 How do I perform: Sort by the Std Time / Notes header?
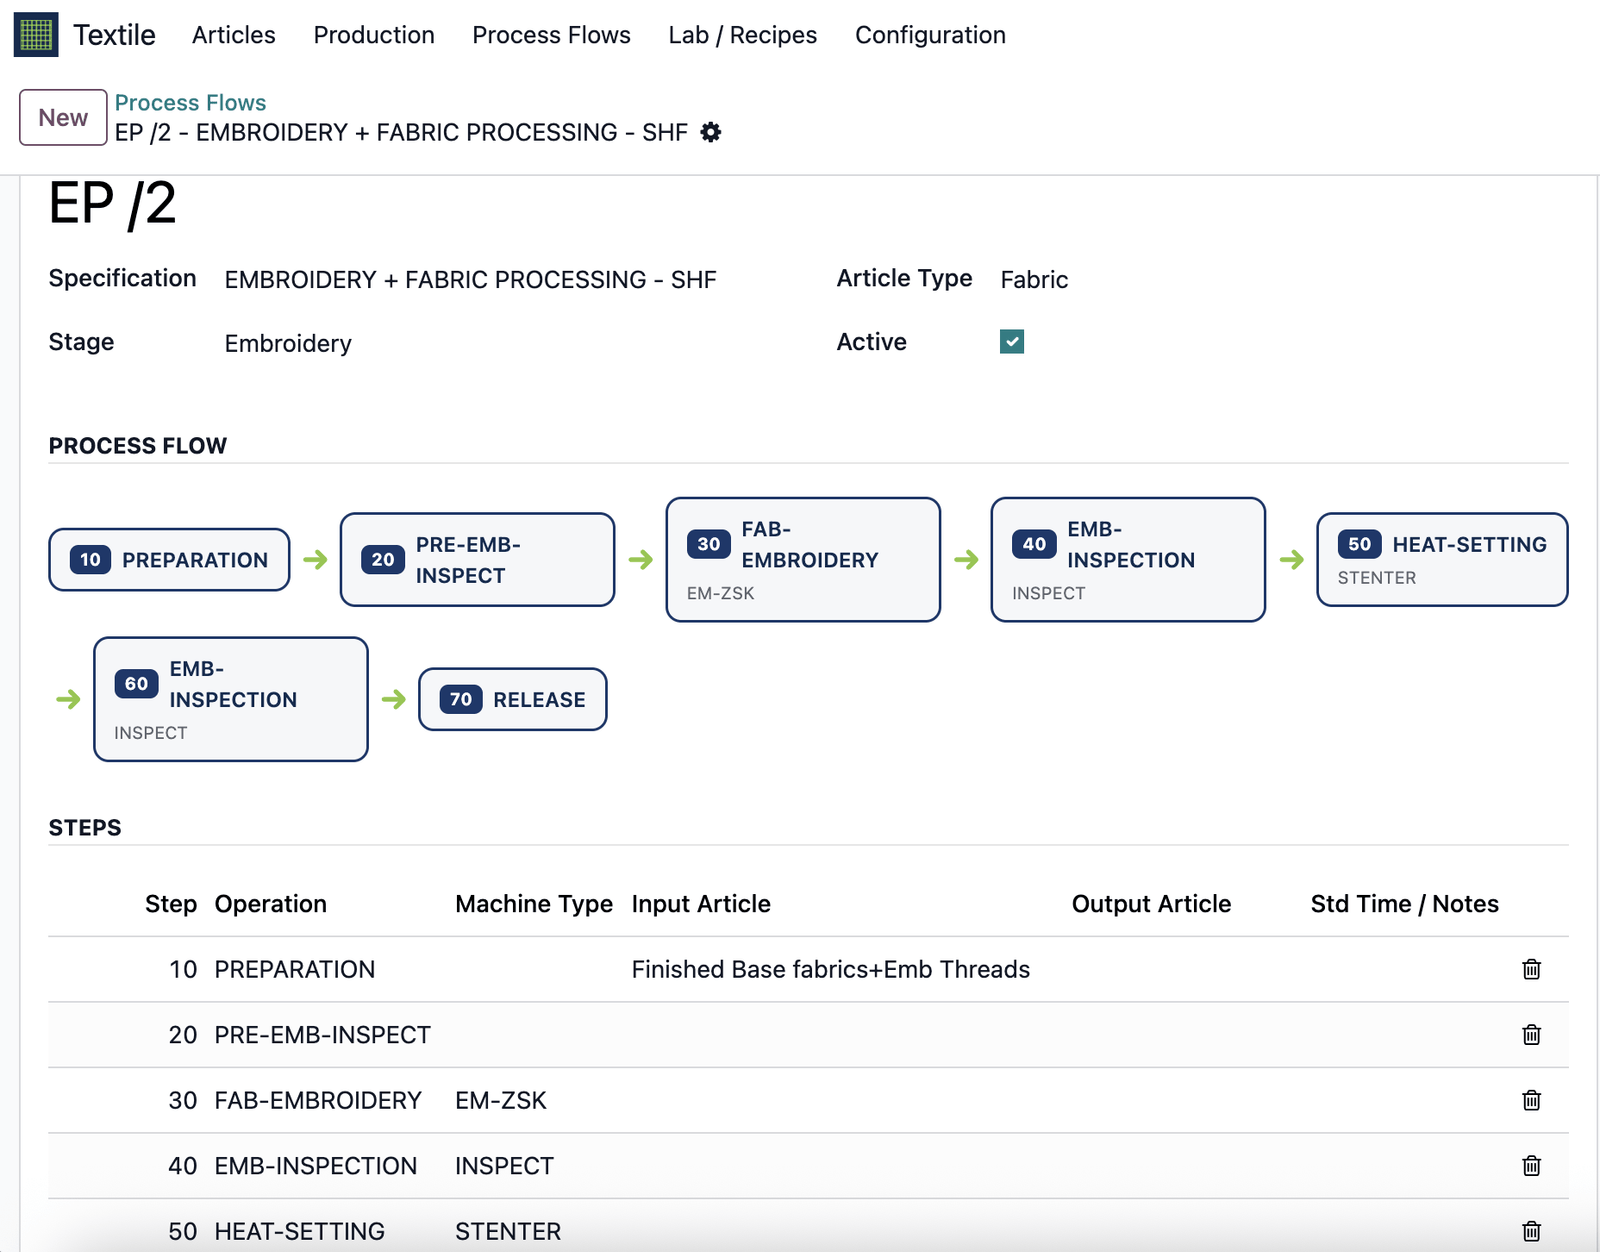point(1404,904)
